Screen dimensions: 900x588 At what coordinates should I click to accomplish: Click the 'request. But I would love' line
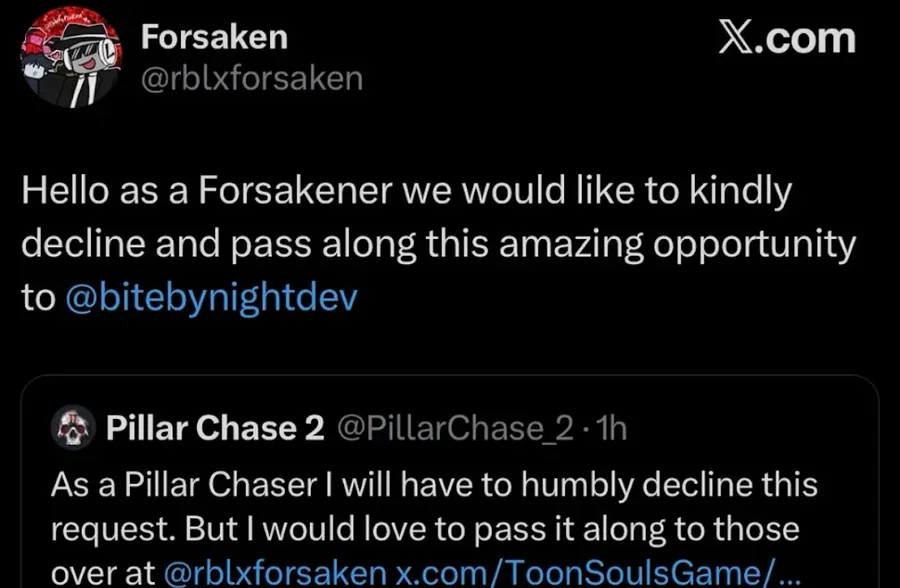(x=425, y=528)
